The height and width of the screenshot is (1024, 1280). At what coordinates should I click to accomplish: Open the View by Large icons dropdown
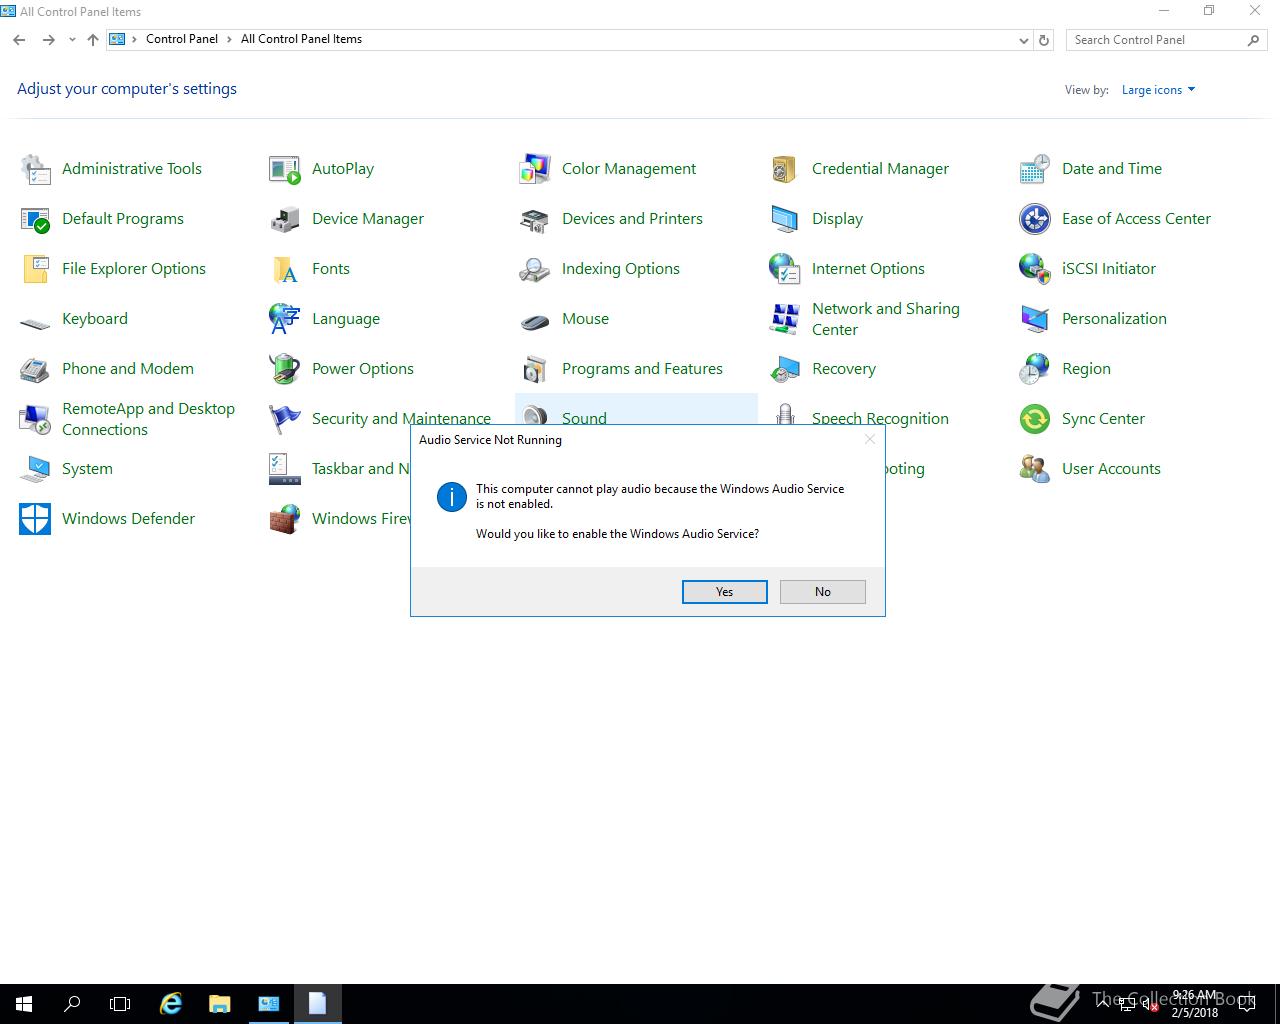coord(1158,90)
